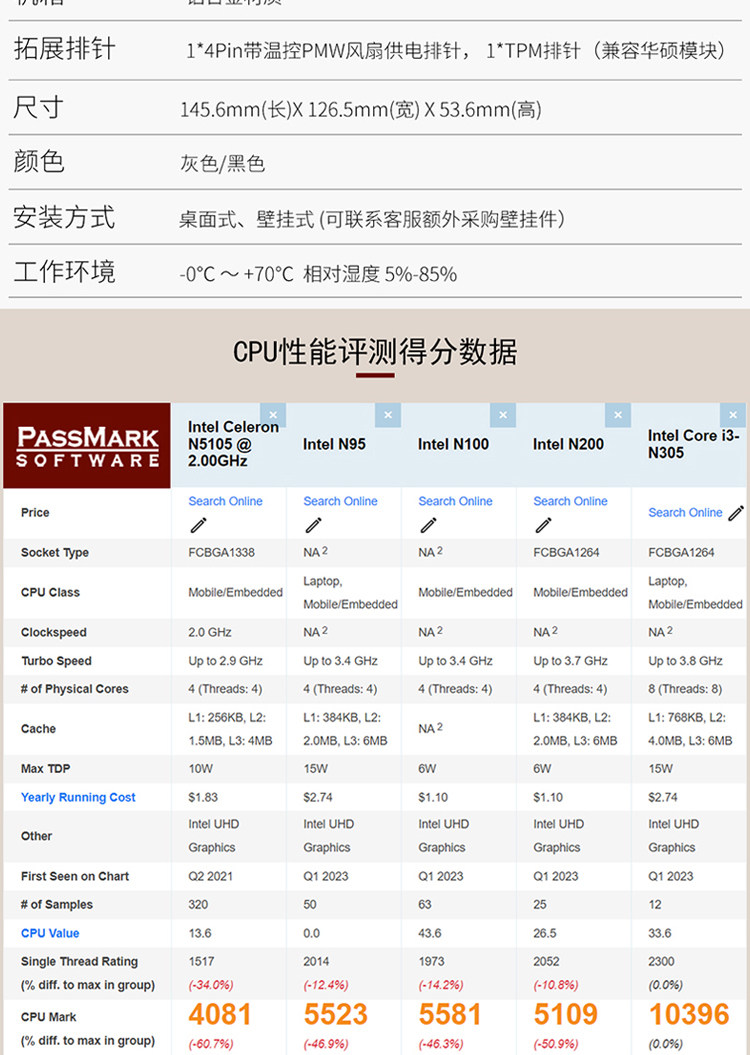Click the CPU性能评测得分数据 heading
Viewport: 750px width, 1055px height.
pos(375,352)
